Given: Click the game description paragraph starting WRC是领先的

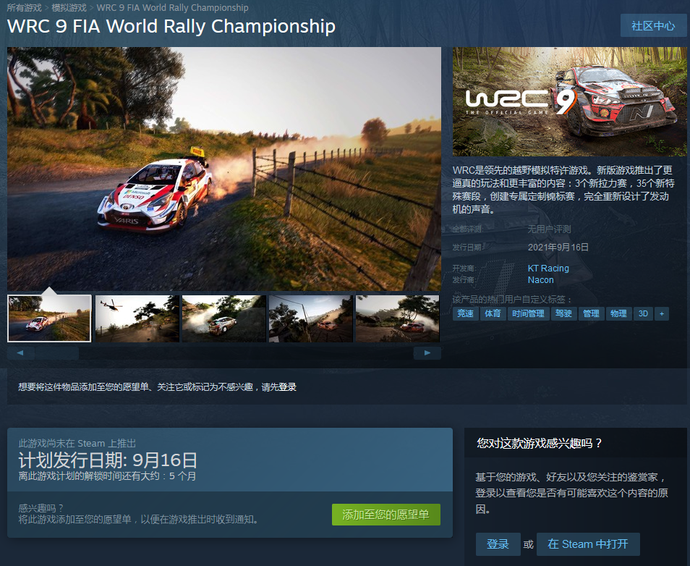Looking at the screenshot, I should click(x=563, y=190).
